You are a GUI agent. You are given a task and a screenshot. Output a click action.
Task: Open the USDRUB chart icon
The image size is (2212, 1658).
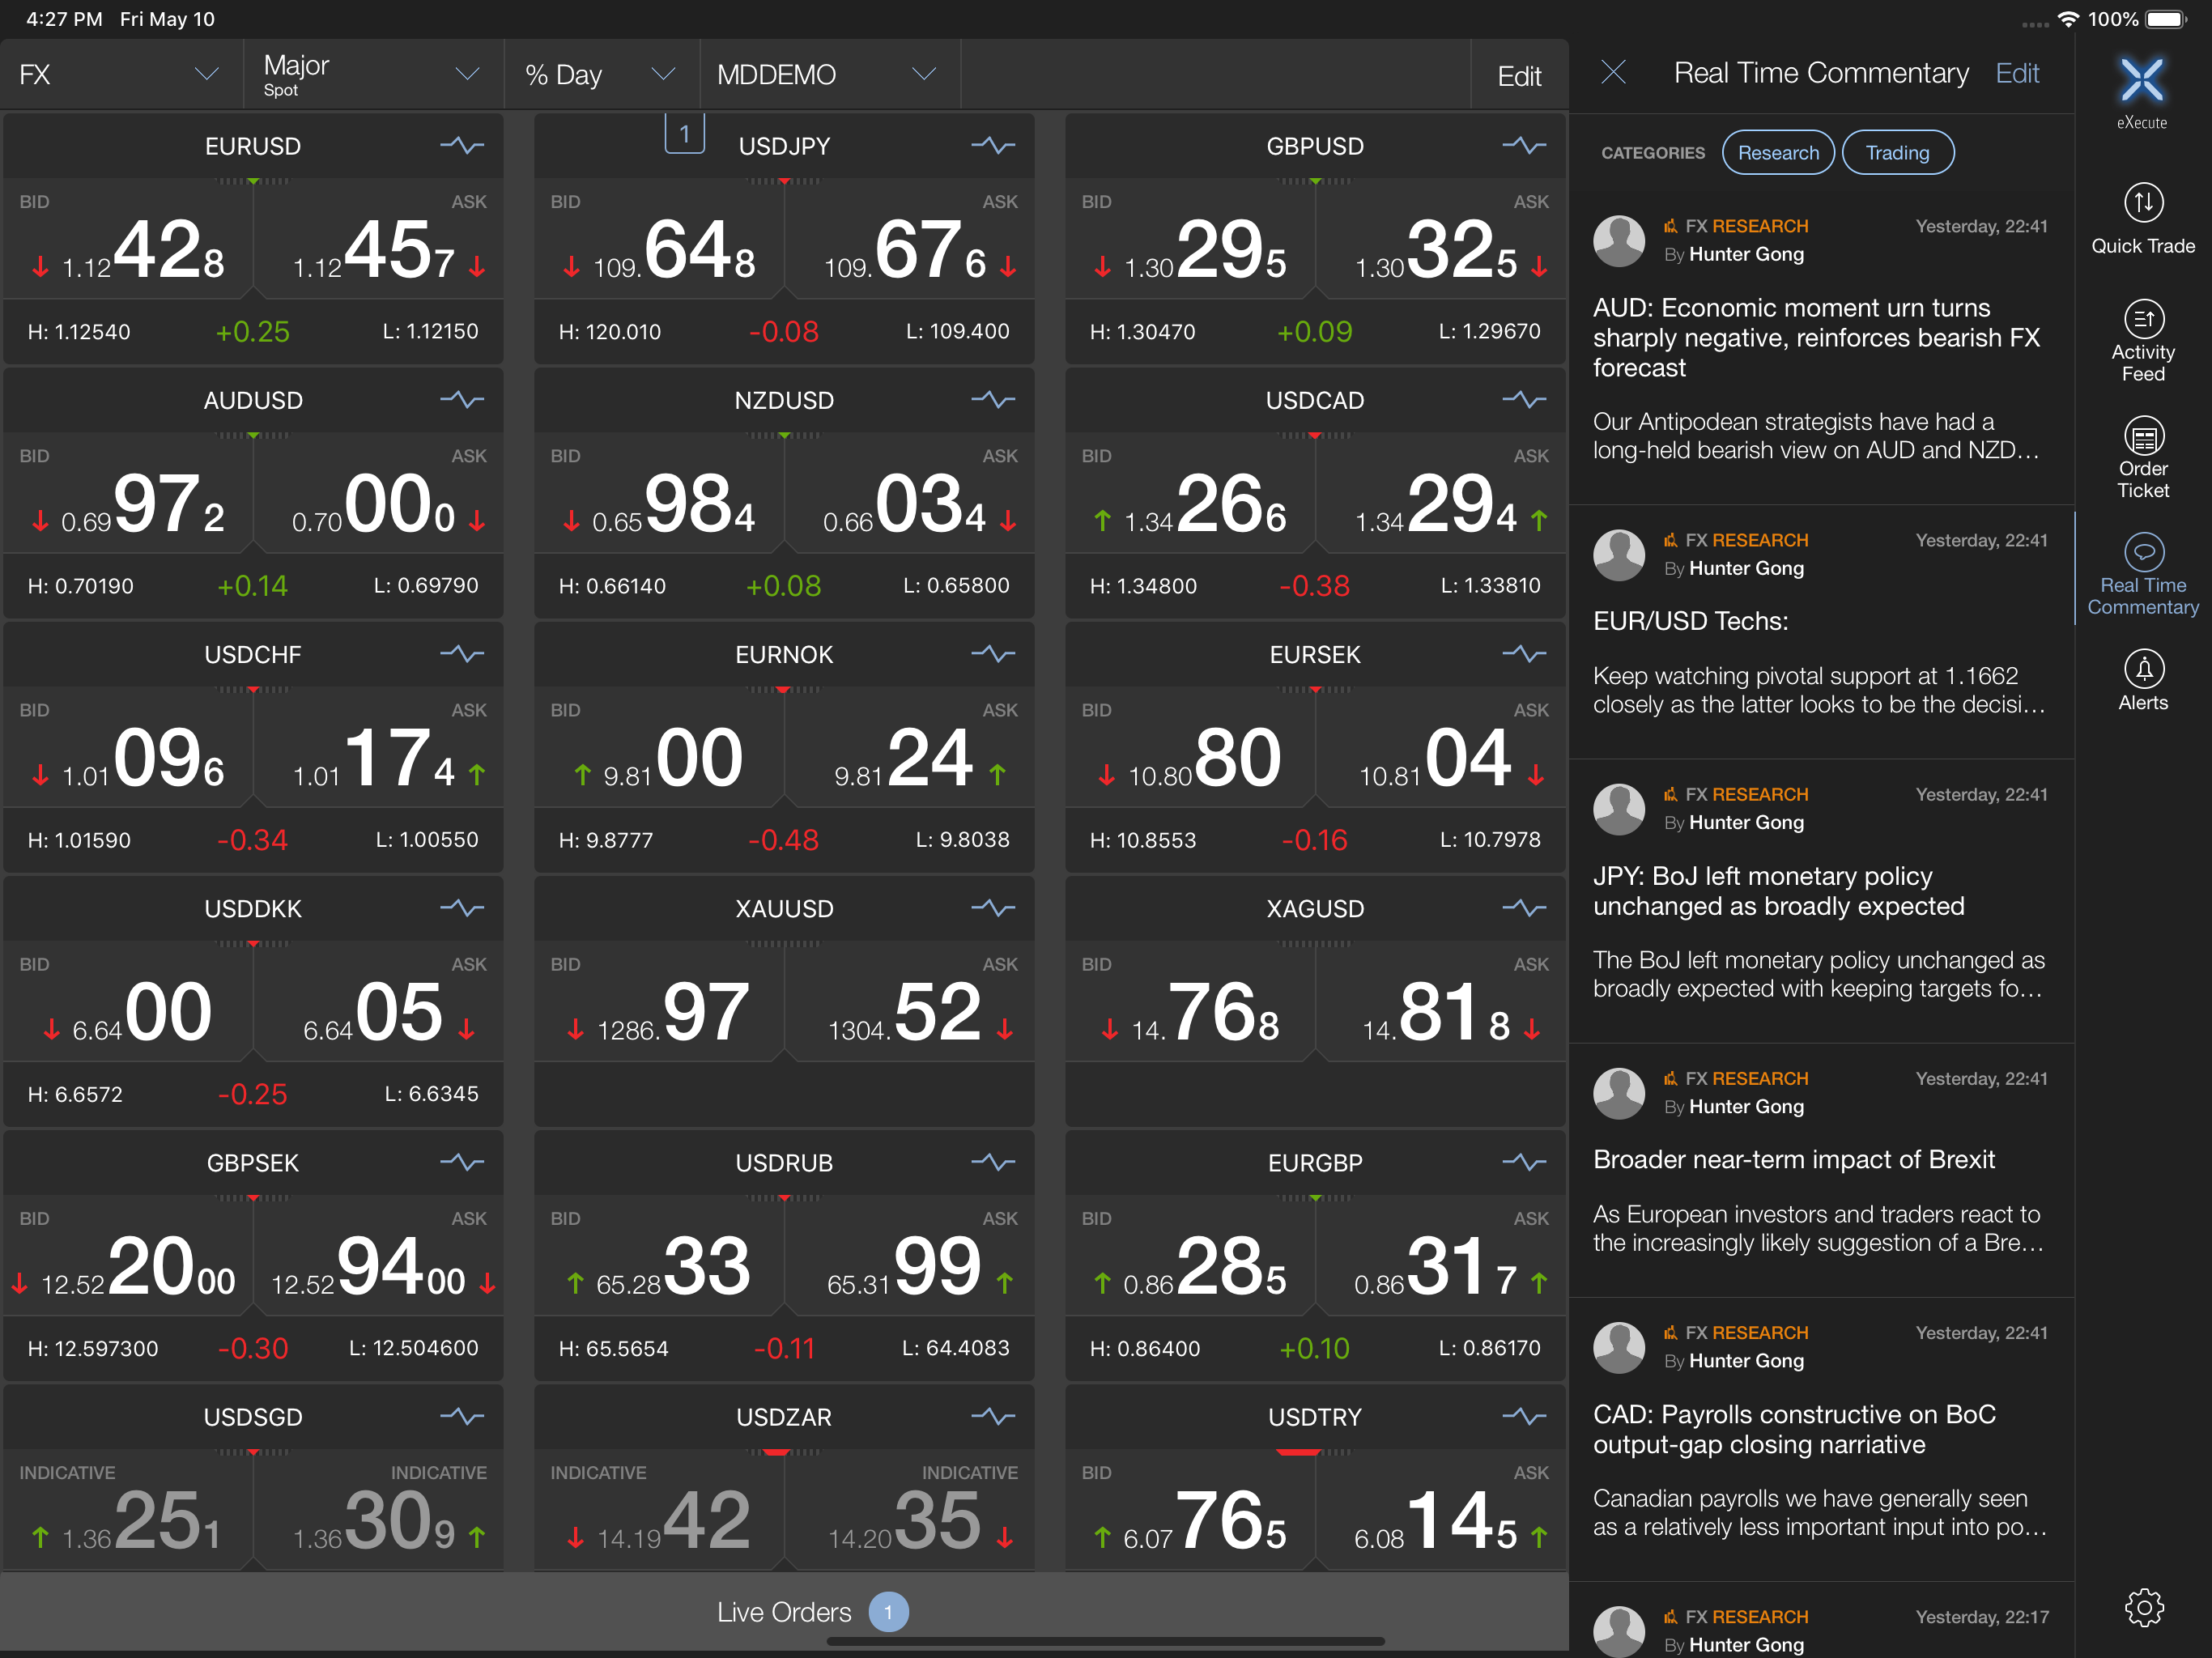pyautogui.click(x=992, y=1162)
